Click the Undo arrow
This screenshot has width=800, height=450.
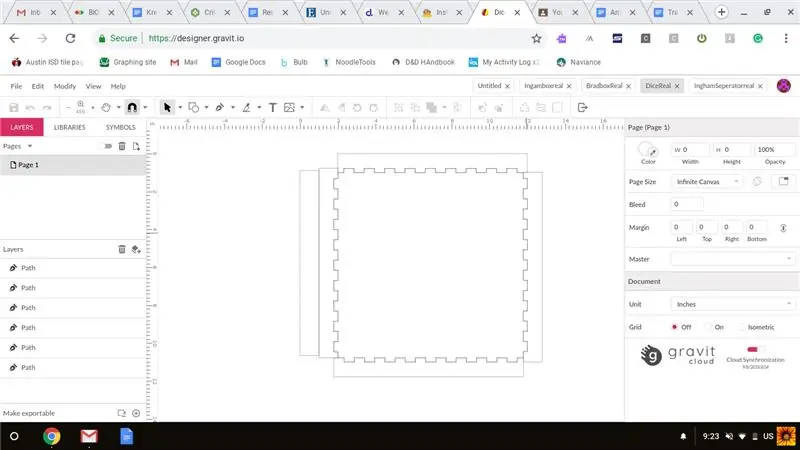30,108
